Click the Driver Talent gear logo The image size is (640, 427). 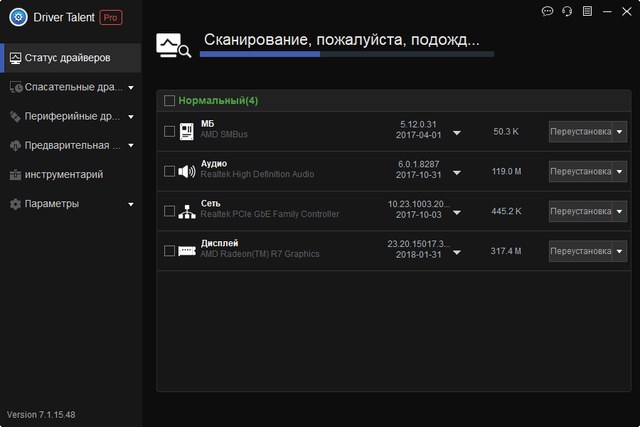click(17, 17)
